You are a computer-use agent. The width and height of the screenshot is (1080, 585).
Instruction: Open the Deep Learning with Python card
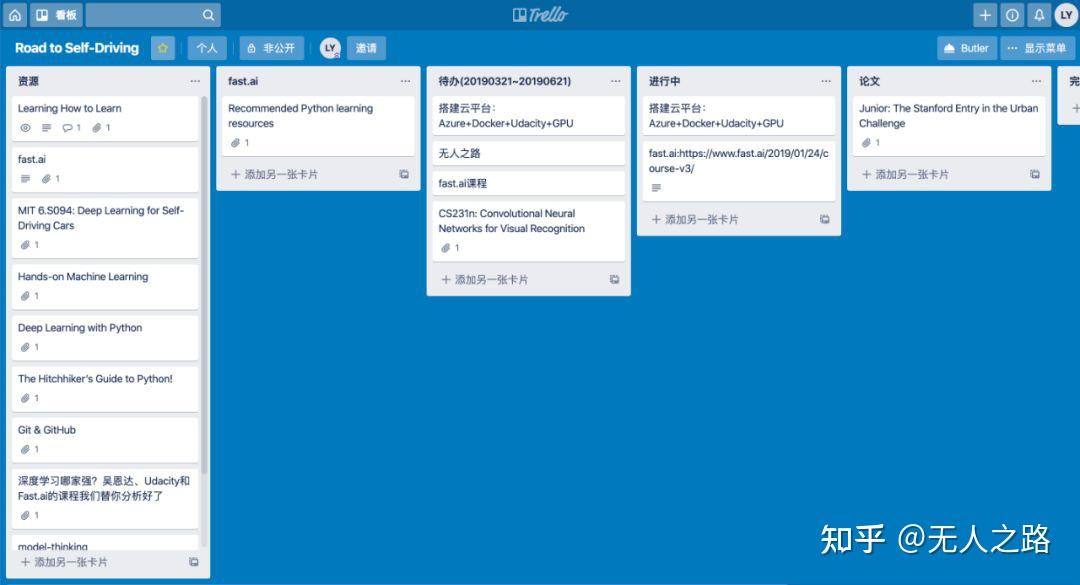105,337
